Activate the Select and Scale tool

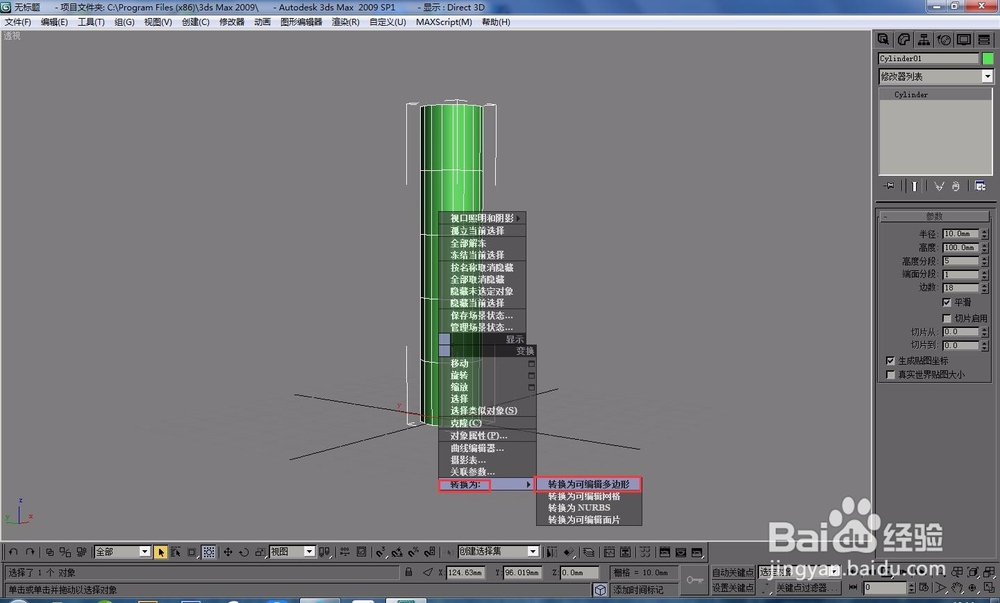pos(260,552)
